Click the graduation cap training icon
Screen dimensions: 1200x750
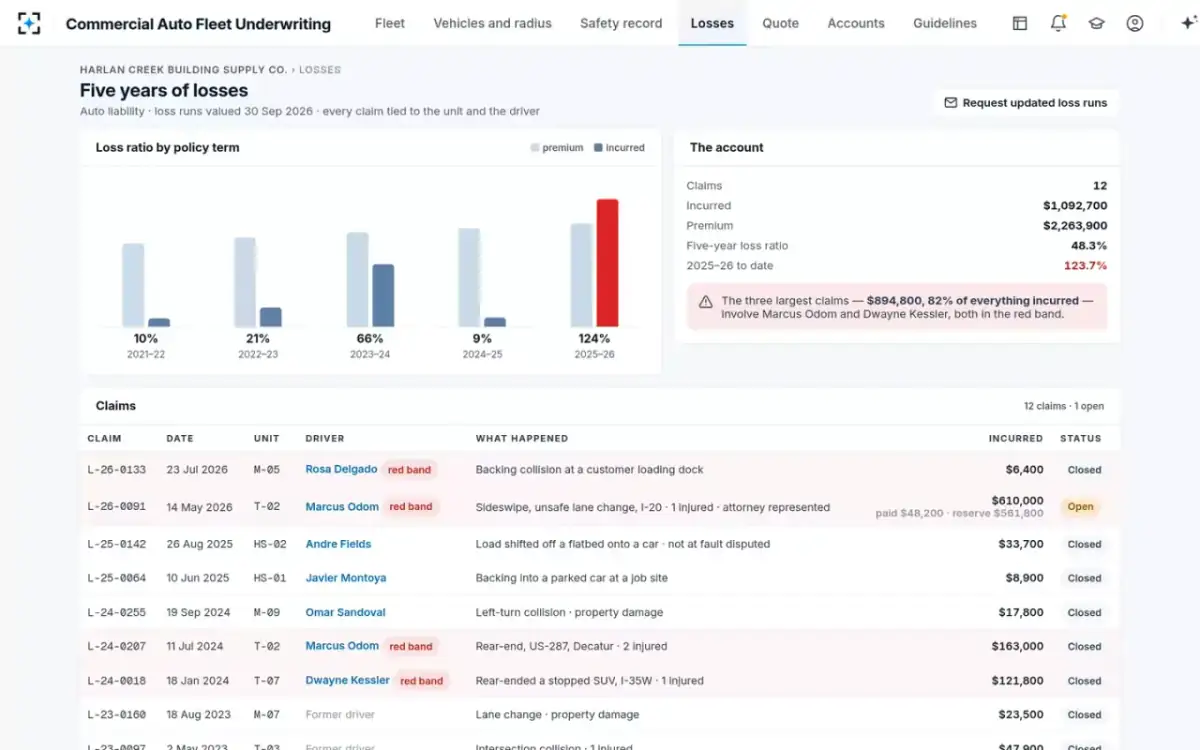[1096, 23]
